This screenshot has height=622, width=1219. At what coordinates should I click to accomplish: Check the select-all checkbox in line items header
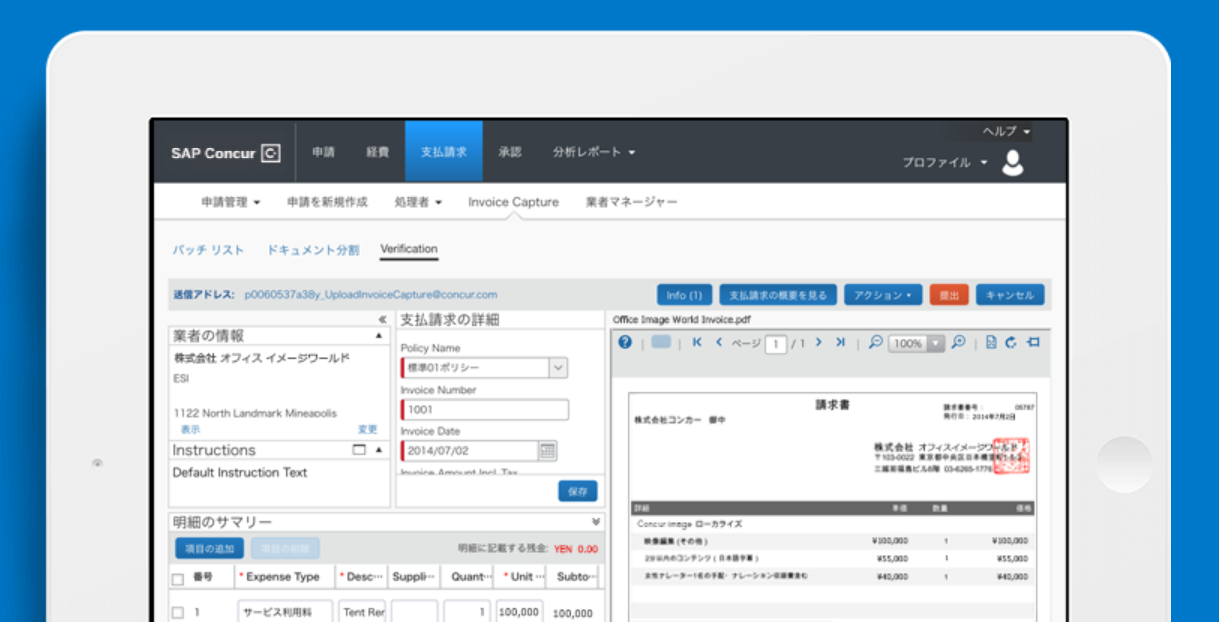click(178, 578)
